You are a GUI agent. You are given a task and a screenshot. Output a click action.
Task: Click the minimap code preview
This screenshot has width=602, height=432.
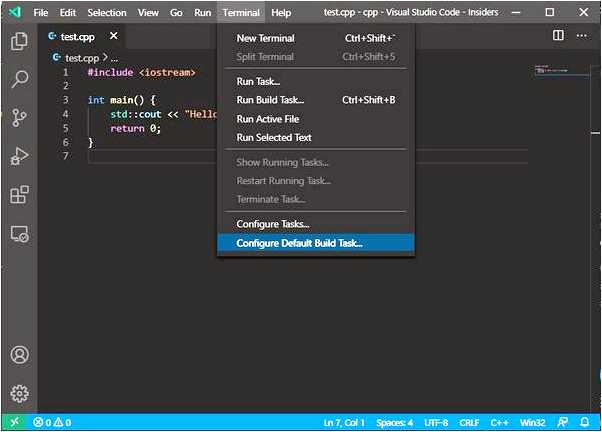551,70
